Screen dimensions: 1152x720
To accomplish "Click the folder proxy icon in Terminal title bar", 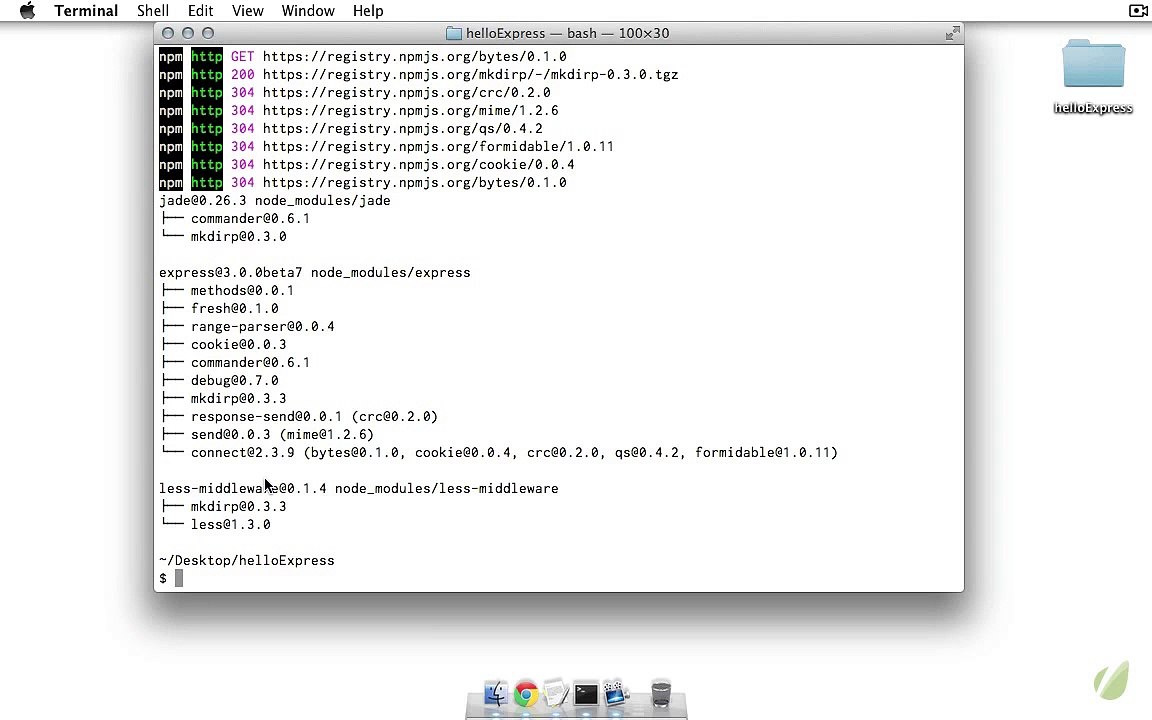I will coord(454,33).
